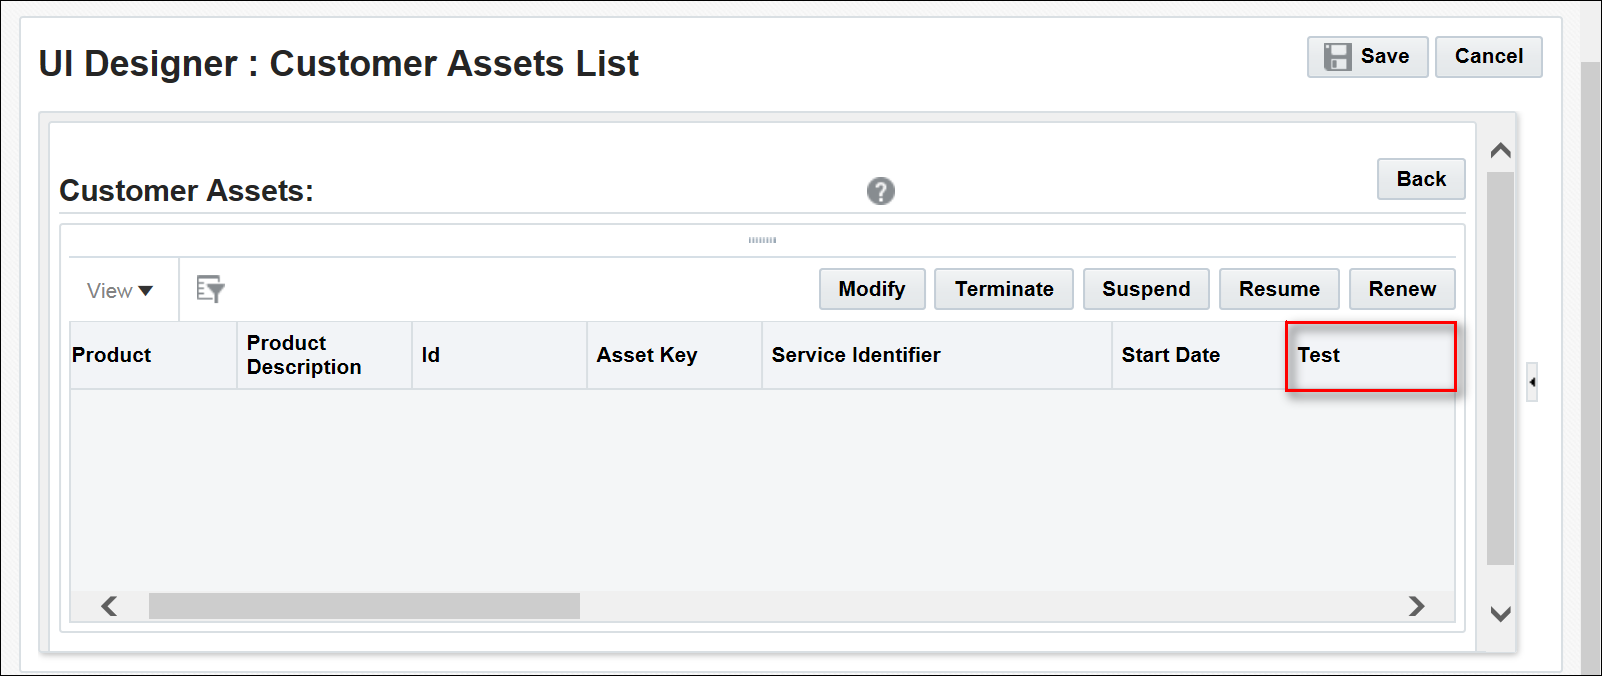This screenshot has width=1602, height=676.
Task: Click the Renew button
Action: tap(1401, 289)
